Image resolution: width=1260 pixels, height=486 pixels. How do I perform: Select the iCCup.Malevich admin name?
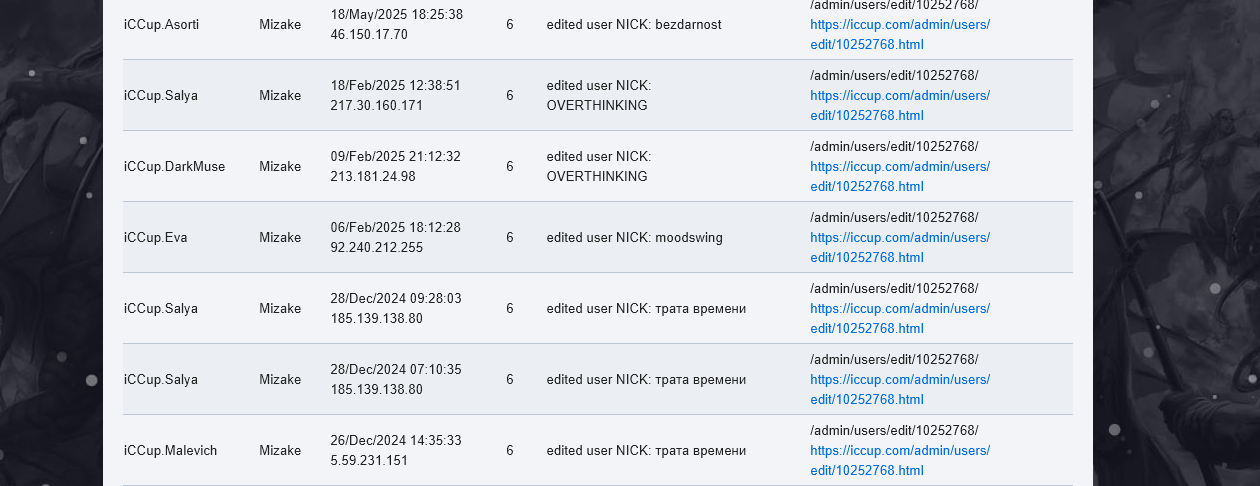[170, 450]
